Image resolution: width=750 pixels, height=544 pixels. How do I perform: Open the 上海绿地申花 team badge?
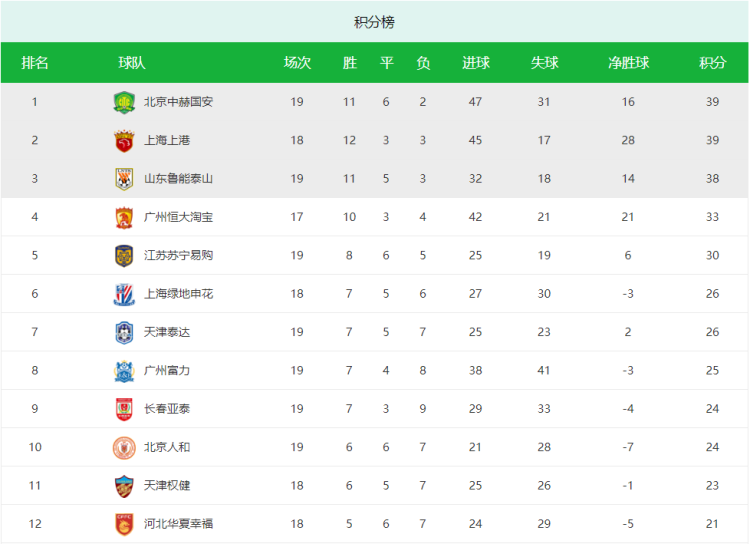point(123,294)
